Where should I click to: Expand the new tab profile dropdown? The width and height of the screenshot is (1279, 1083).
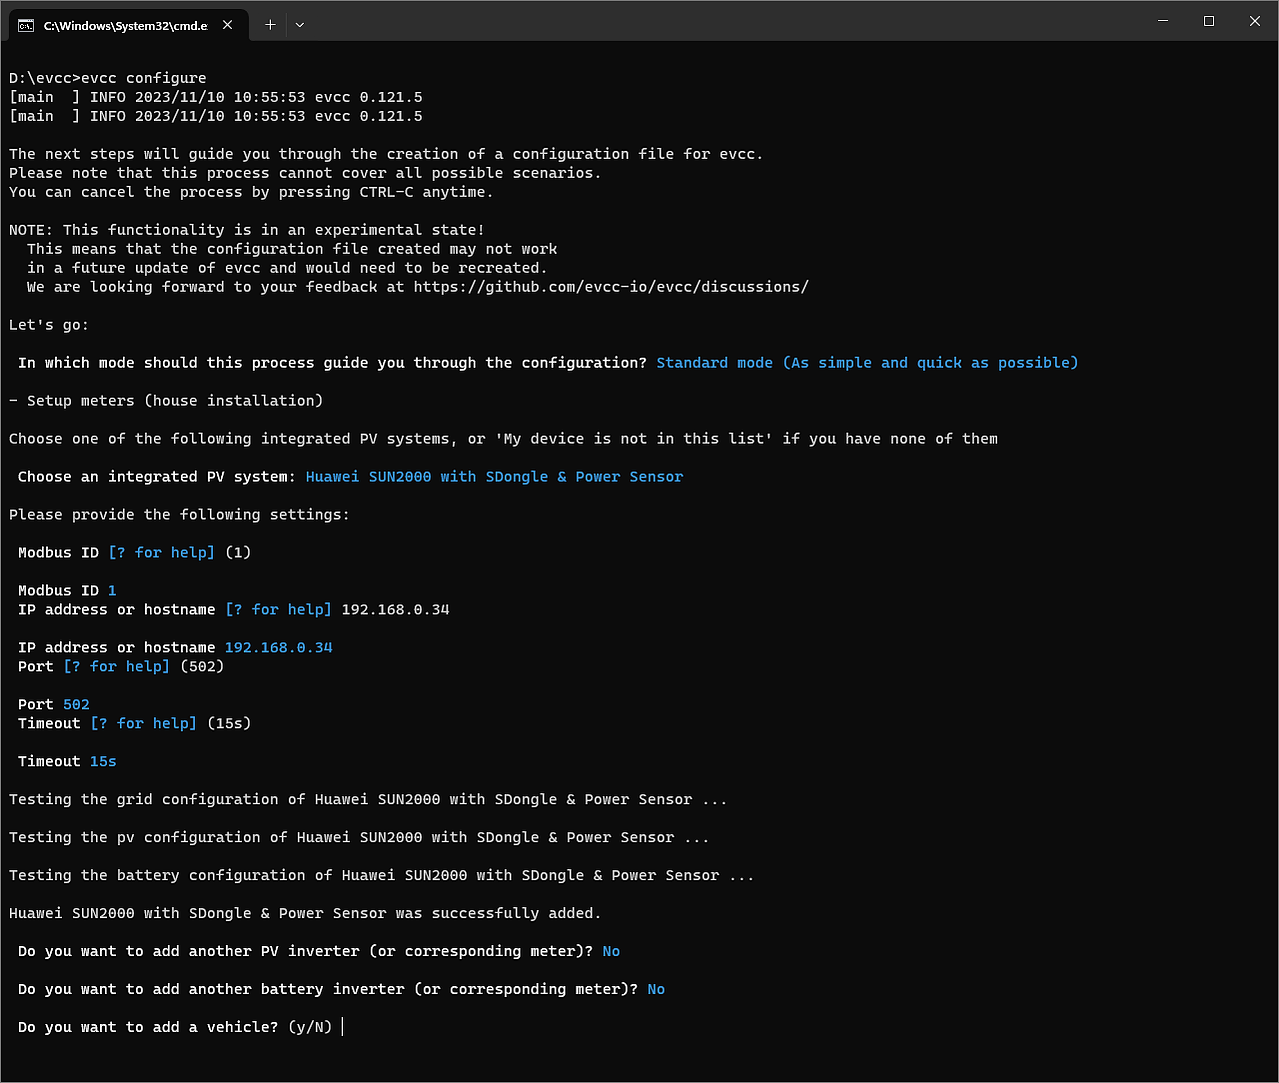click(299, 25)
